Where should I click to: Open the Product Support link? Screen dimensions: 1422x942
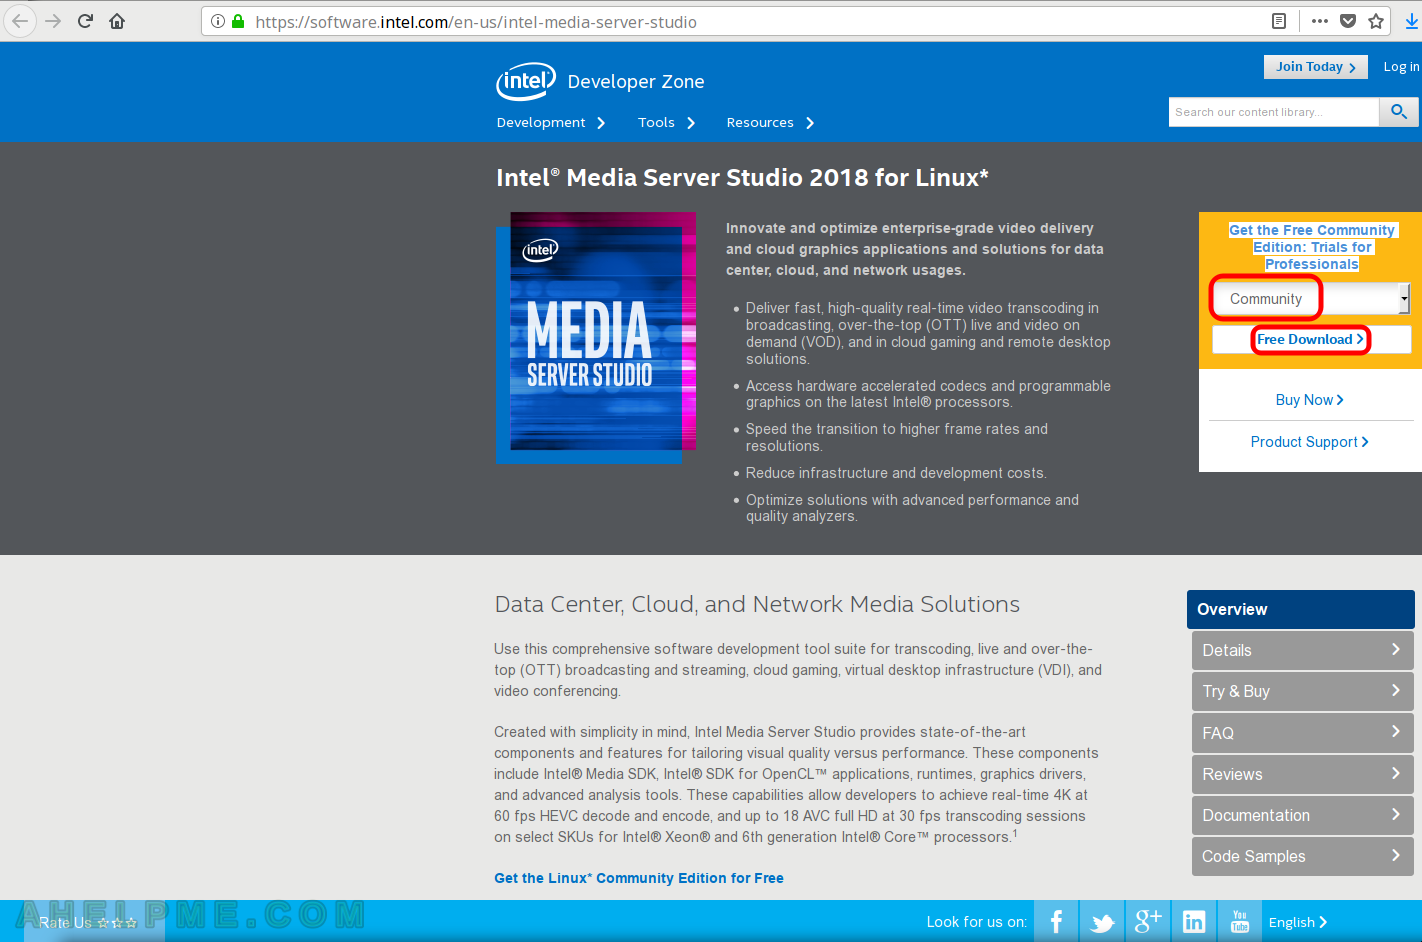pos(1309,441)
